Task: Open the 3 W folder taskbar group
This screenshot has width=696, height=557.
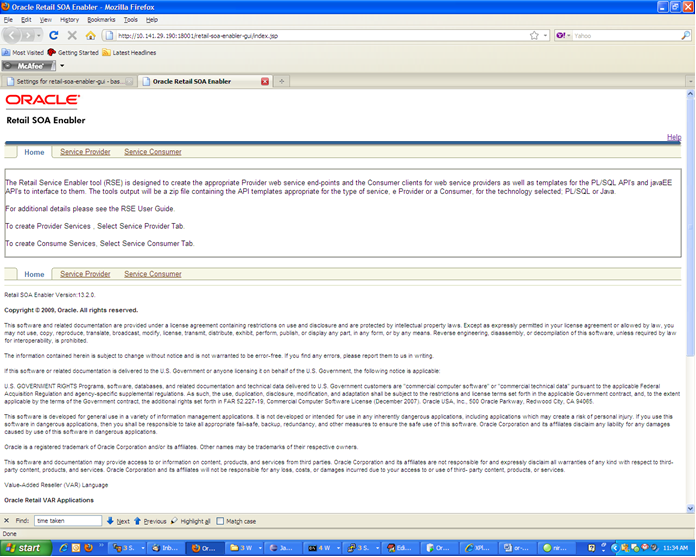Action: tap(245, 548)
